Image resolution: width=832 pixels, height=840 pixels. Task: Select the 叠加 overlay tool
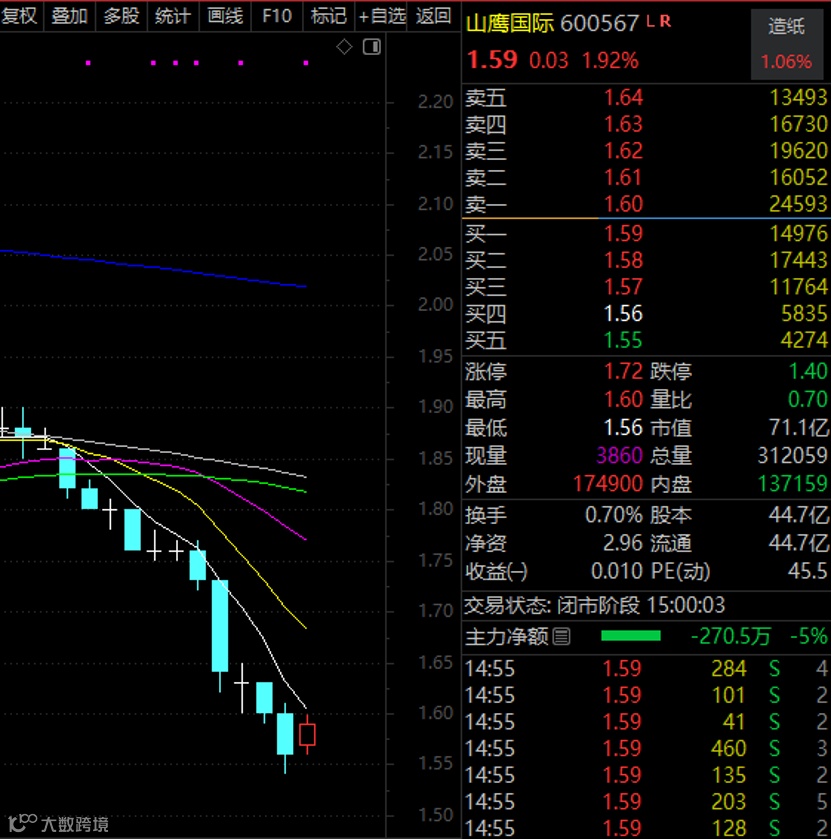pyautogui.click(x=69, y=16)
